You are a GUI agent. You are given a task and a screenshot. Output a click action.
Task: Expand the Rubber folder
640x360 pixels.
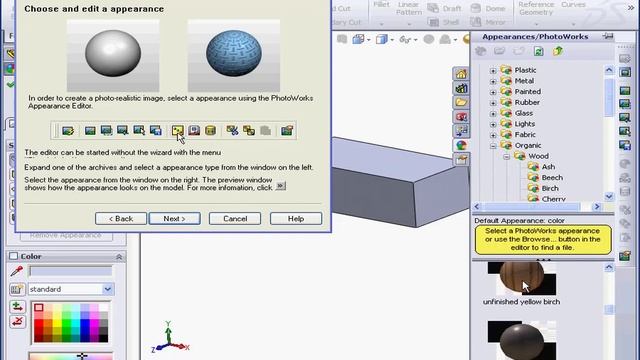tap(493, 103)
